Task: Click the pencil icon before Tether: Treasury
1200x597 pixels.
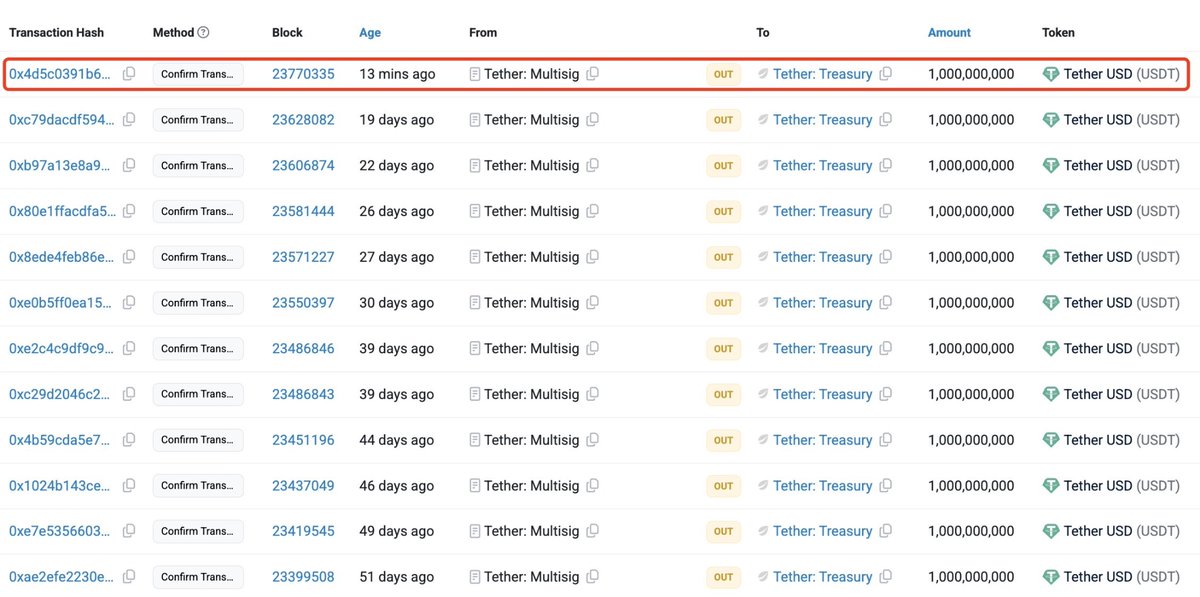Action: [763, 74]
